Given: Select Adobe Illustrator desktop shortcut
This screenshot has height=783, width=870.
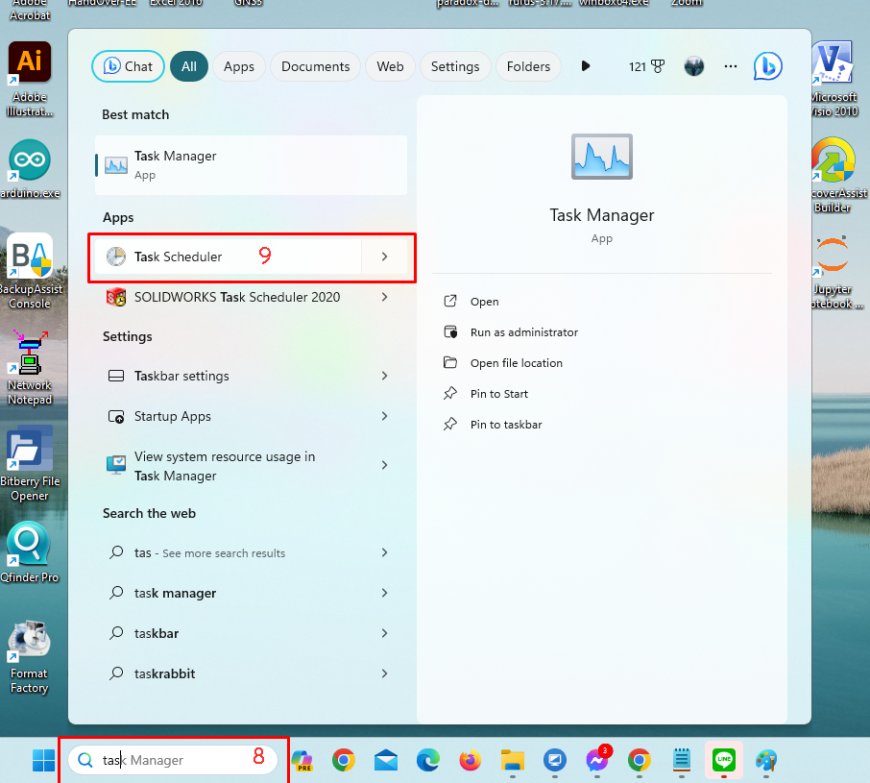Looking at the screenshot, I should point(30,79).
